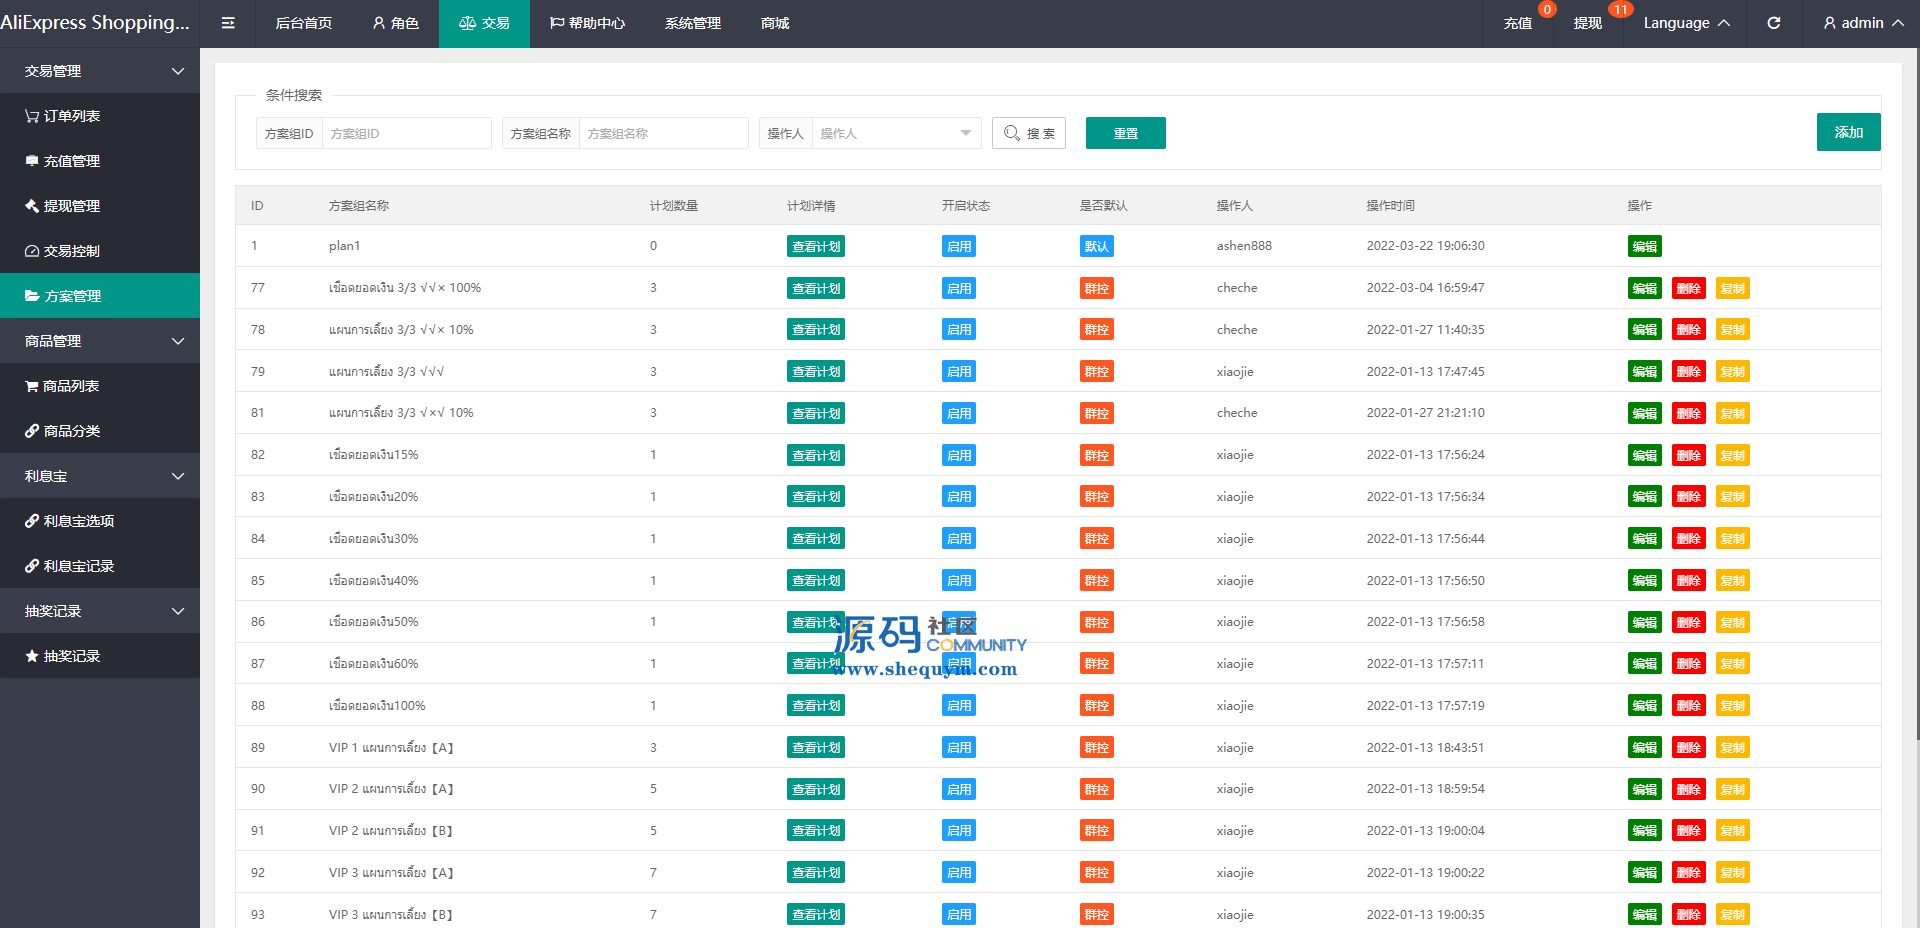Switch to 角色 top menu
1920x928 pixels.
pyautogui.click(x=396, y=23)
